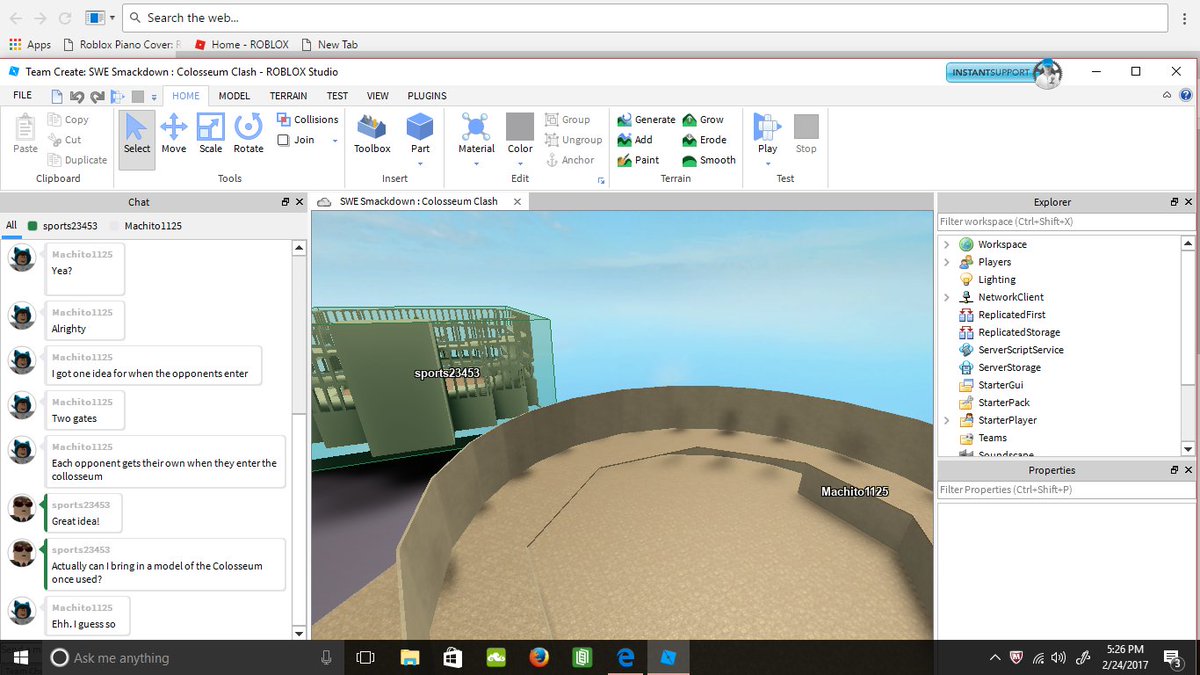Open the FILE menu
Screen dimensions: 1200x675
tap(22, 96)
